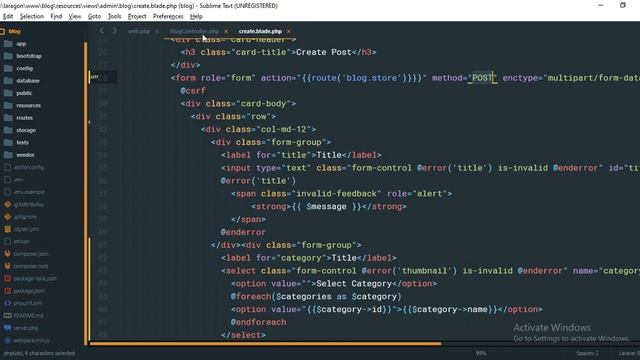The image size is (640, 360).
Task: Click the app folder icon
Action: click(x=8, y=44)
